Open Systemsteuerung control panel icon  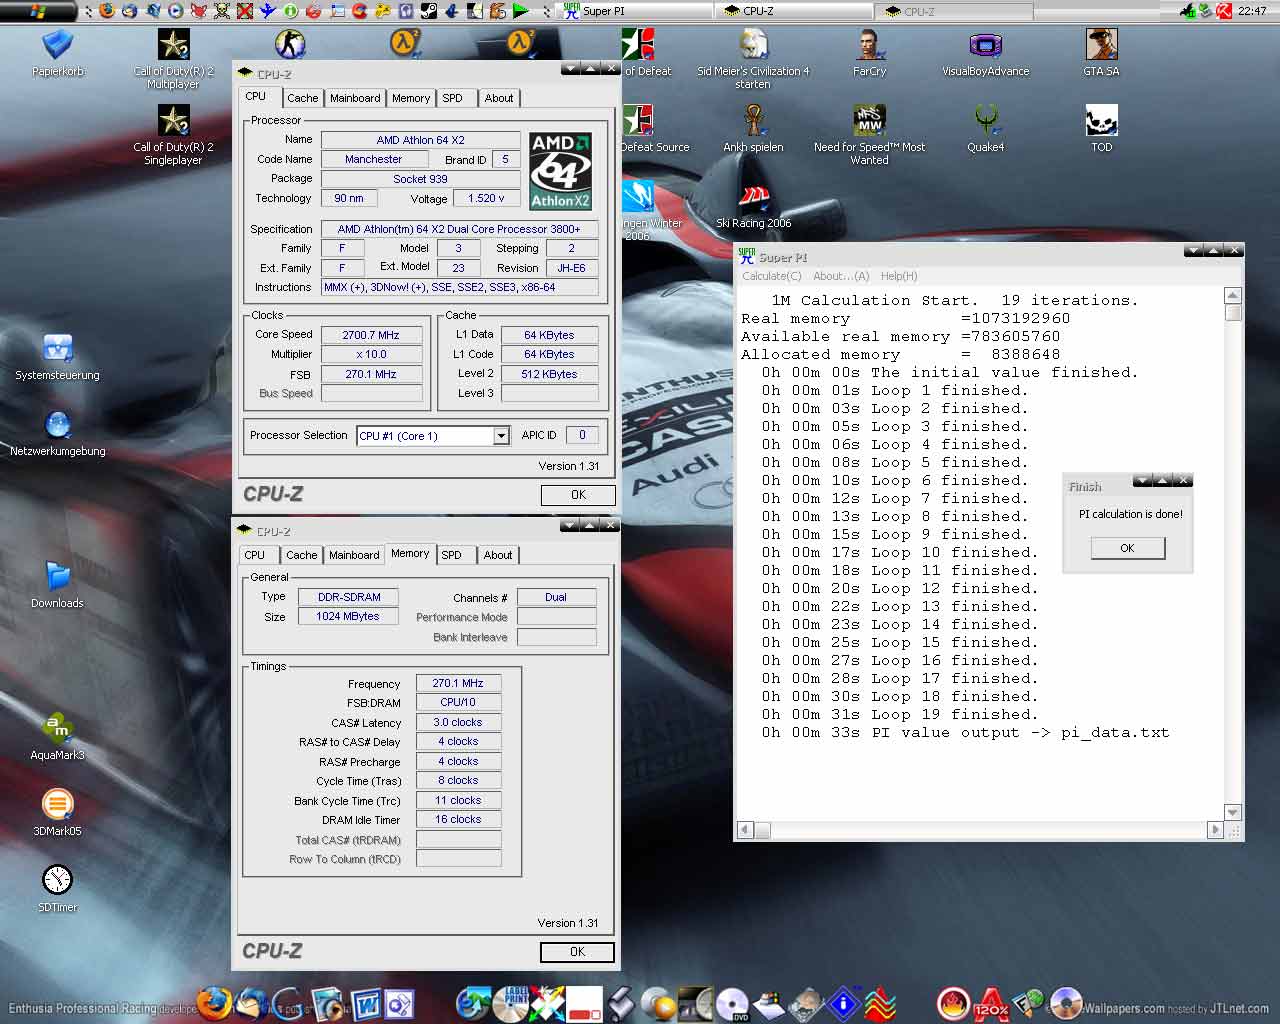pyautogui.click(x=57, y=349)
